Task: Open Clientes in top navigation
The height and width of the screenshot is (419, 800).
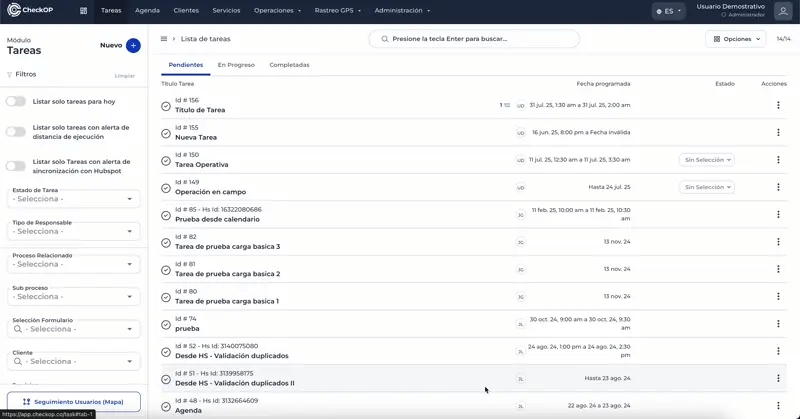Action: tap(186, 11)
